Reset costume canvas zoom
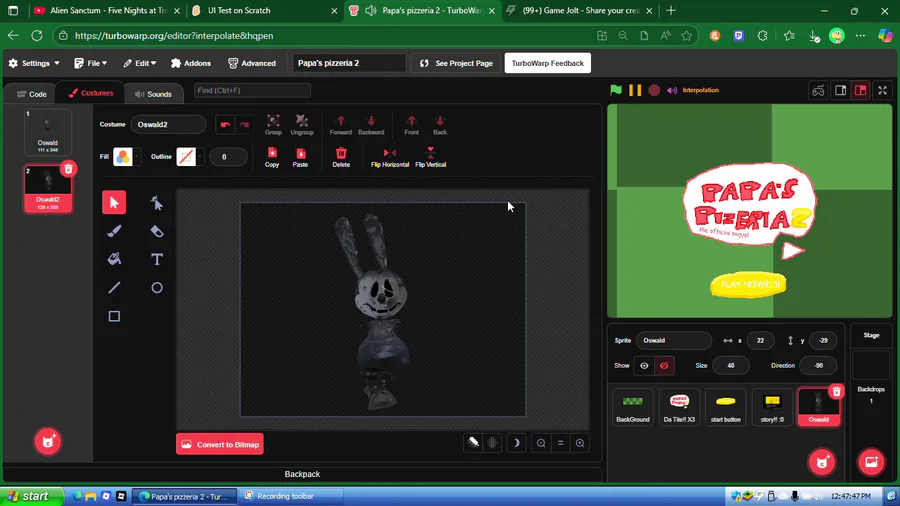900x506 pixels. click(x=560, y=443)
